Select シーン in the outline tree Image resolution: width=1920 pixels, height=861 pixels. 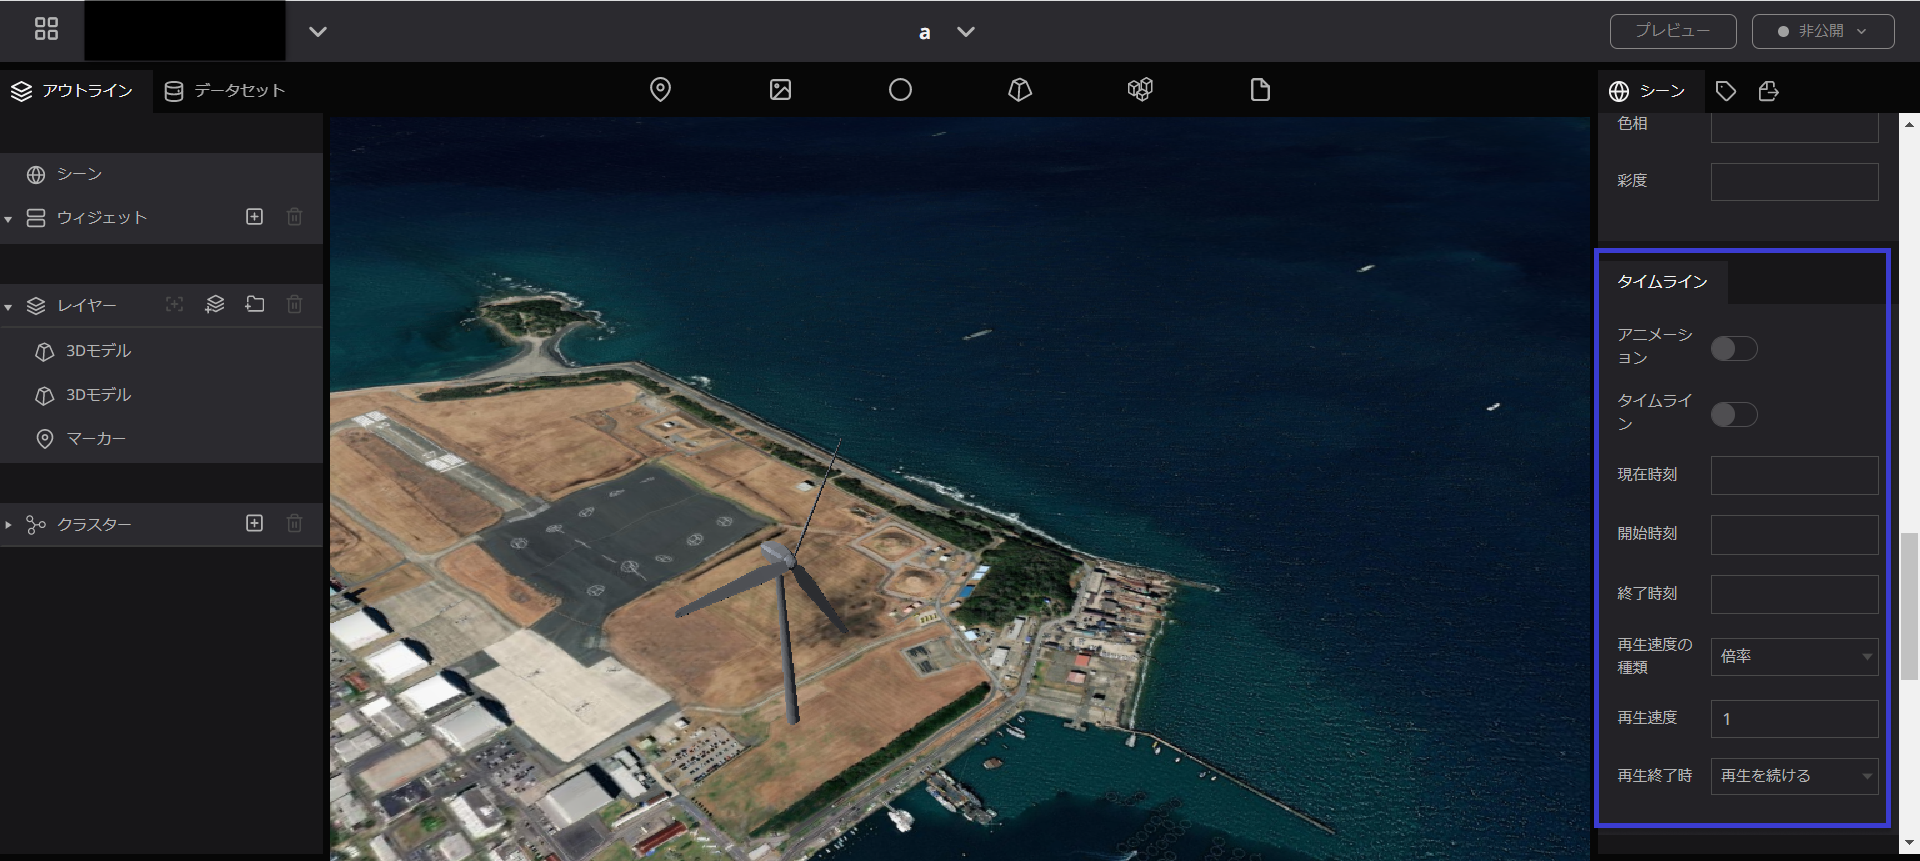tap(161, 174)
